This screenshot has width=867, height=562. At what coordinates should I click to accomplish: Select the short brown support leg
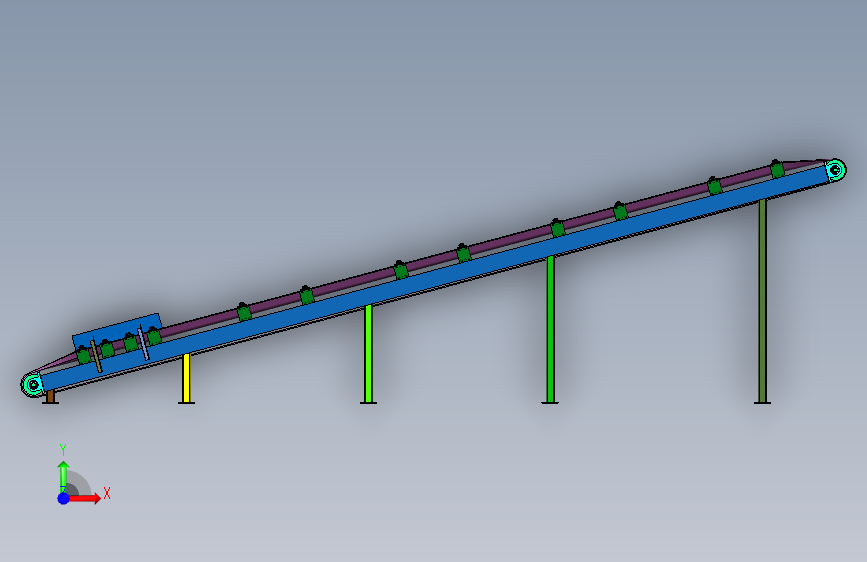tap(50, 397)
